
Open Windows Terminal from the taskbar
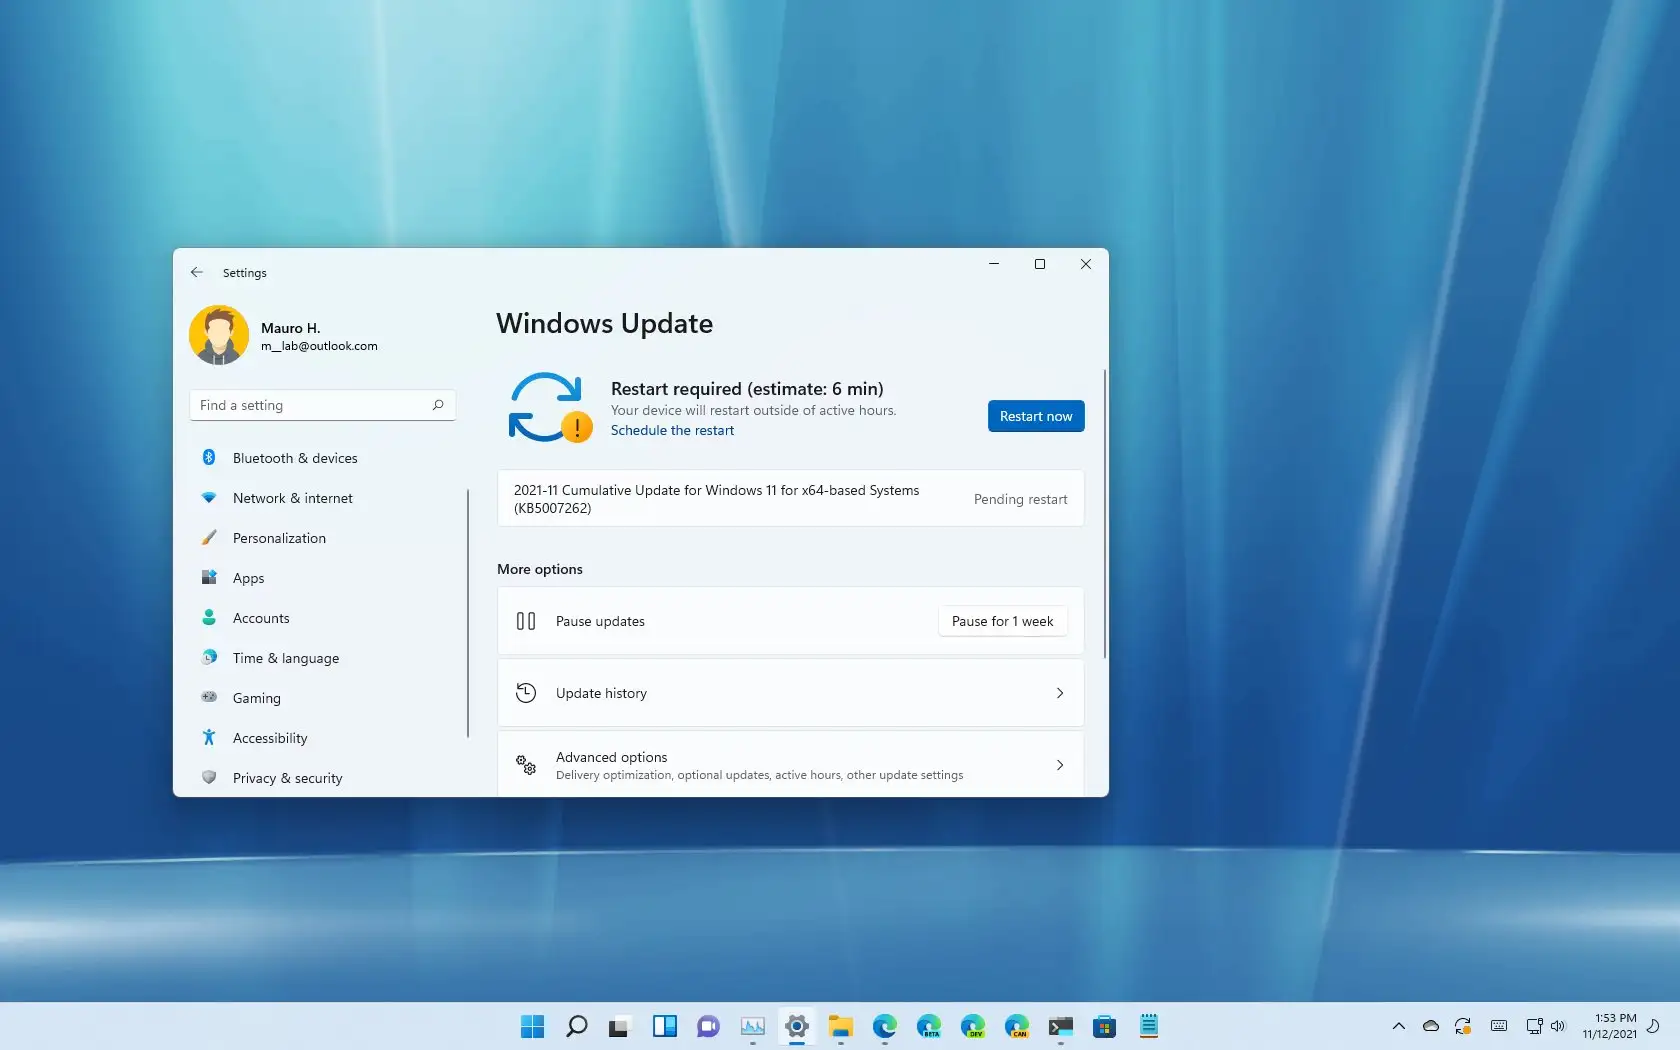[1061, 1026]
